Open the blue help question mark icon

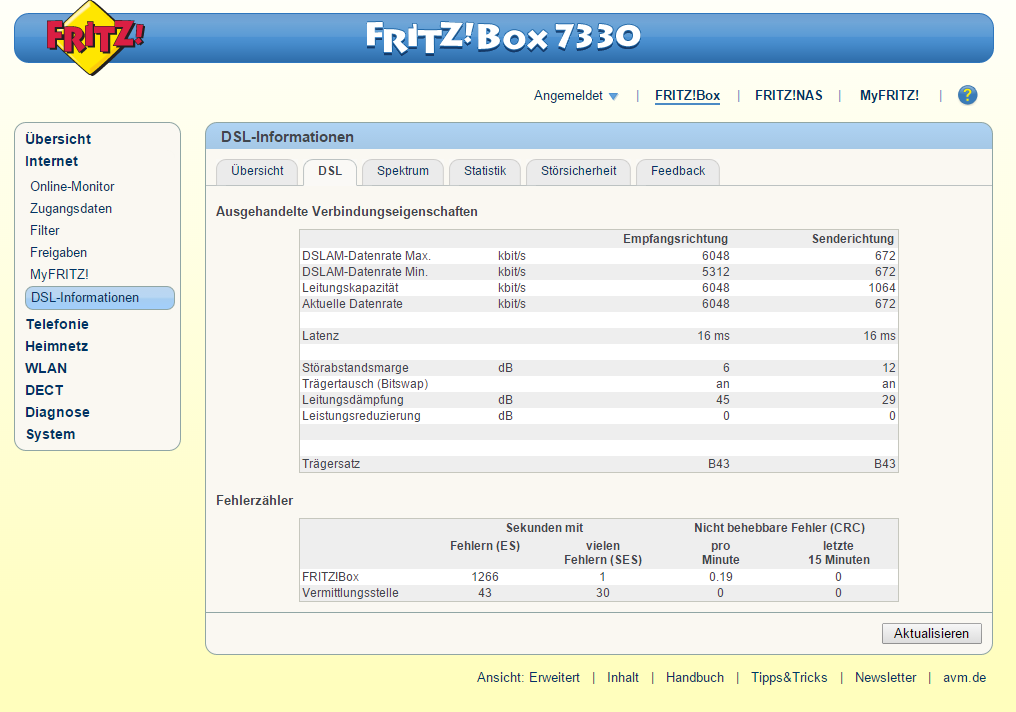[967, 95]
